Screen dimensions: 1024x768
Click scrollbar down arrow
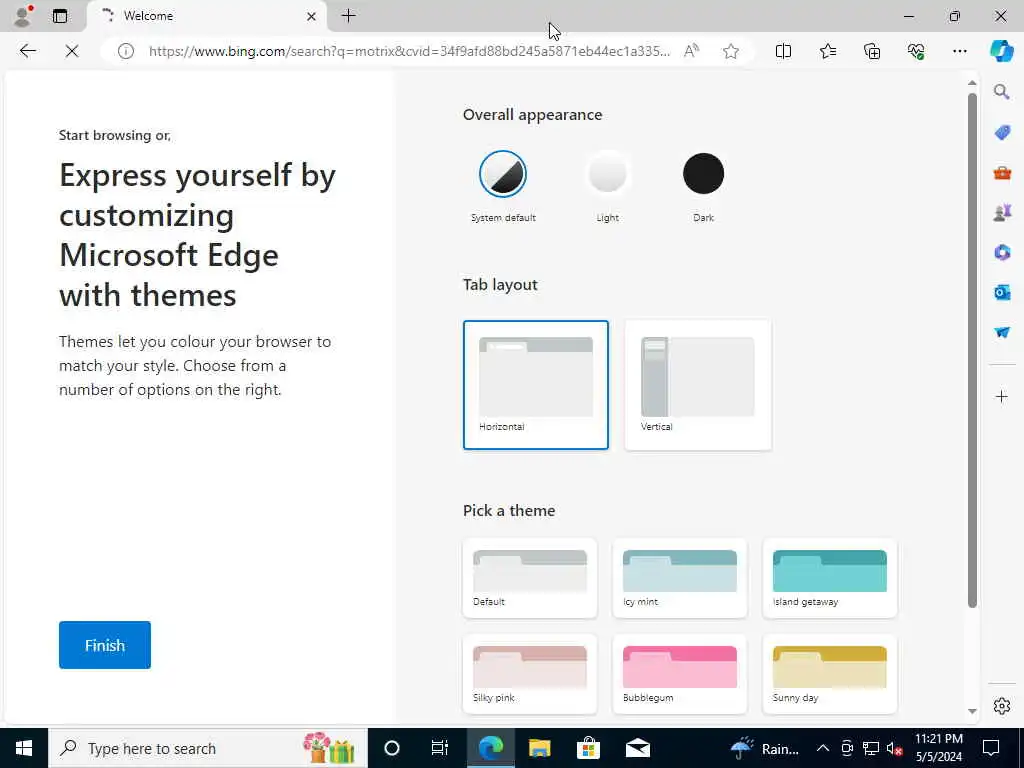coord(972,711)
